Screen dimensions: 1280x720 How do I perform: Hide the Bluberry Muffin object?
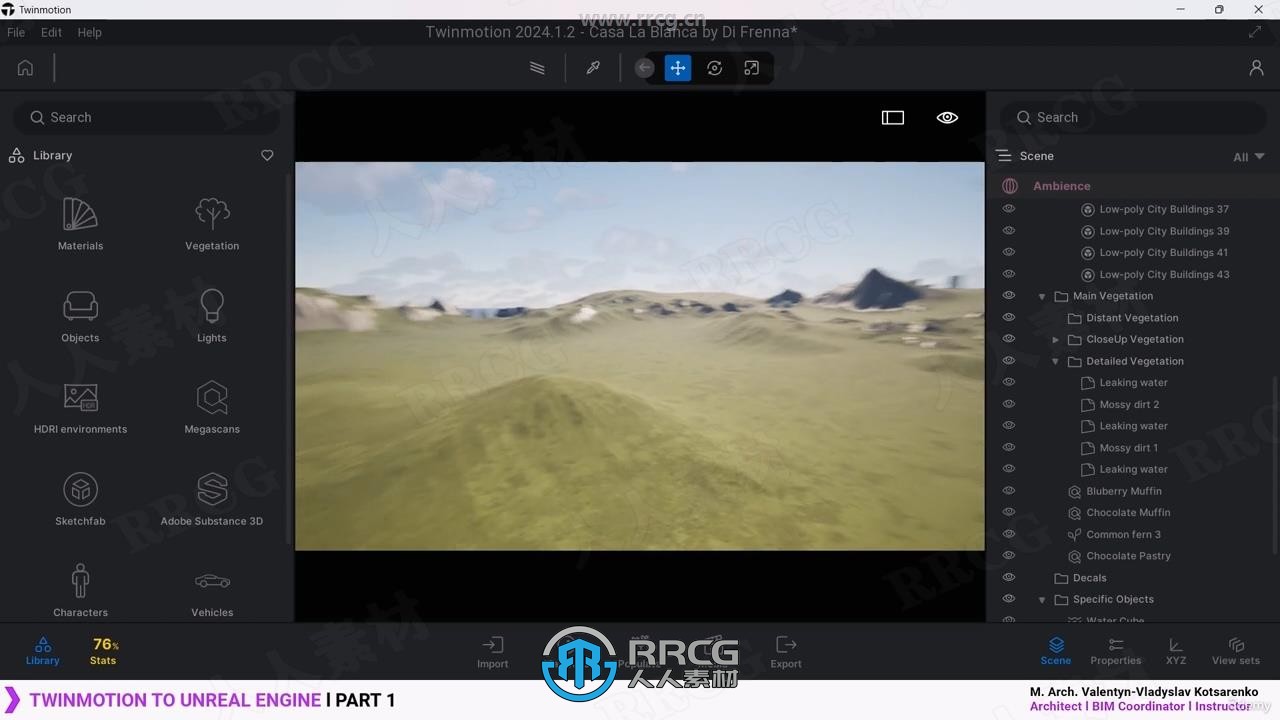tap(1009, 491)
